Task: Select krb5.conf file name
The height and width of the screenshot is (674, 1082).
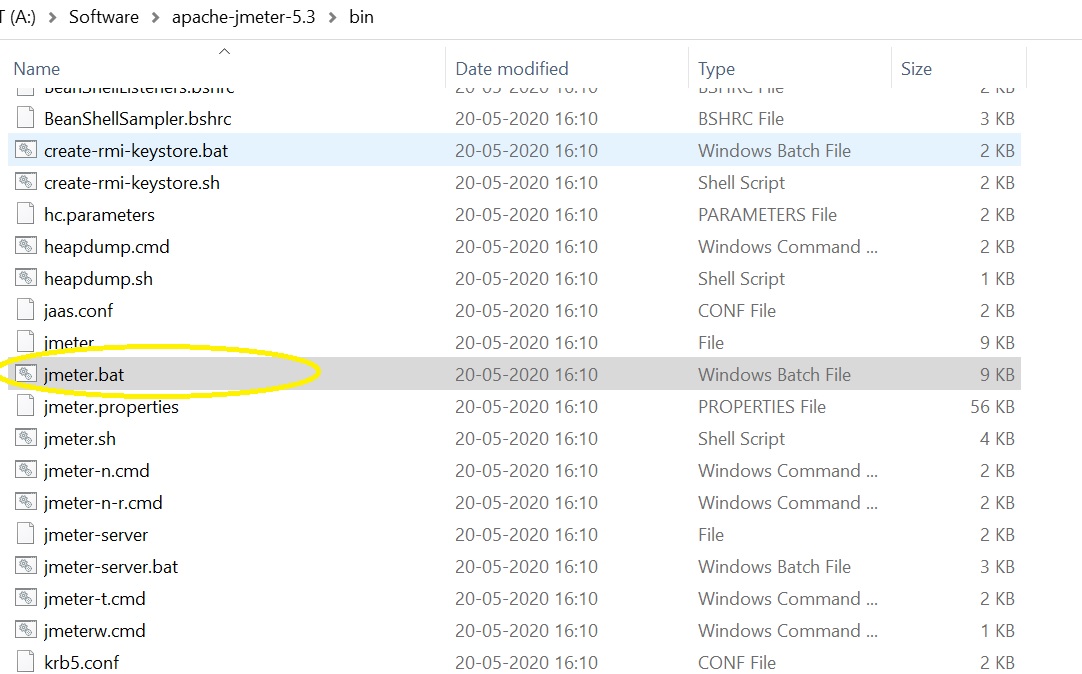Action: (81, 662)
